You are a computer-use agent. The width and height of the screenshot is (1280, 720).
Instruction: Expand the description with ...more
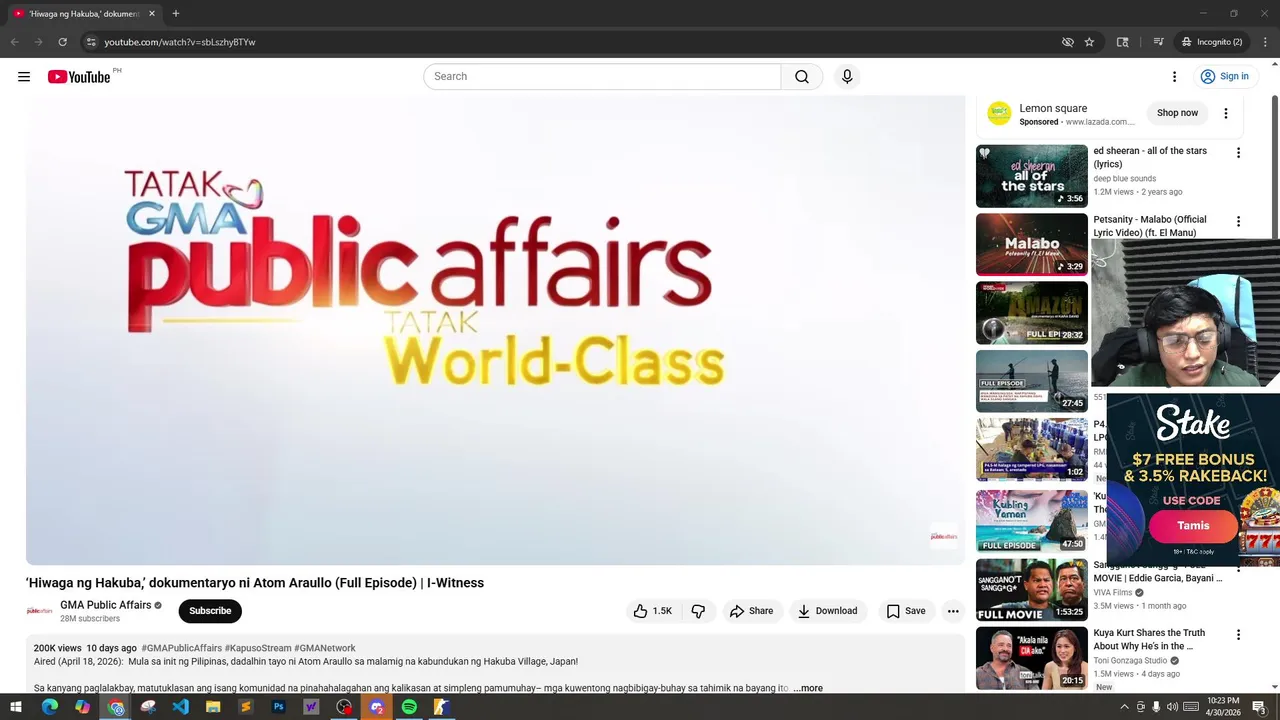[x=808, y=688]
